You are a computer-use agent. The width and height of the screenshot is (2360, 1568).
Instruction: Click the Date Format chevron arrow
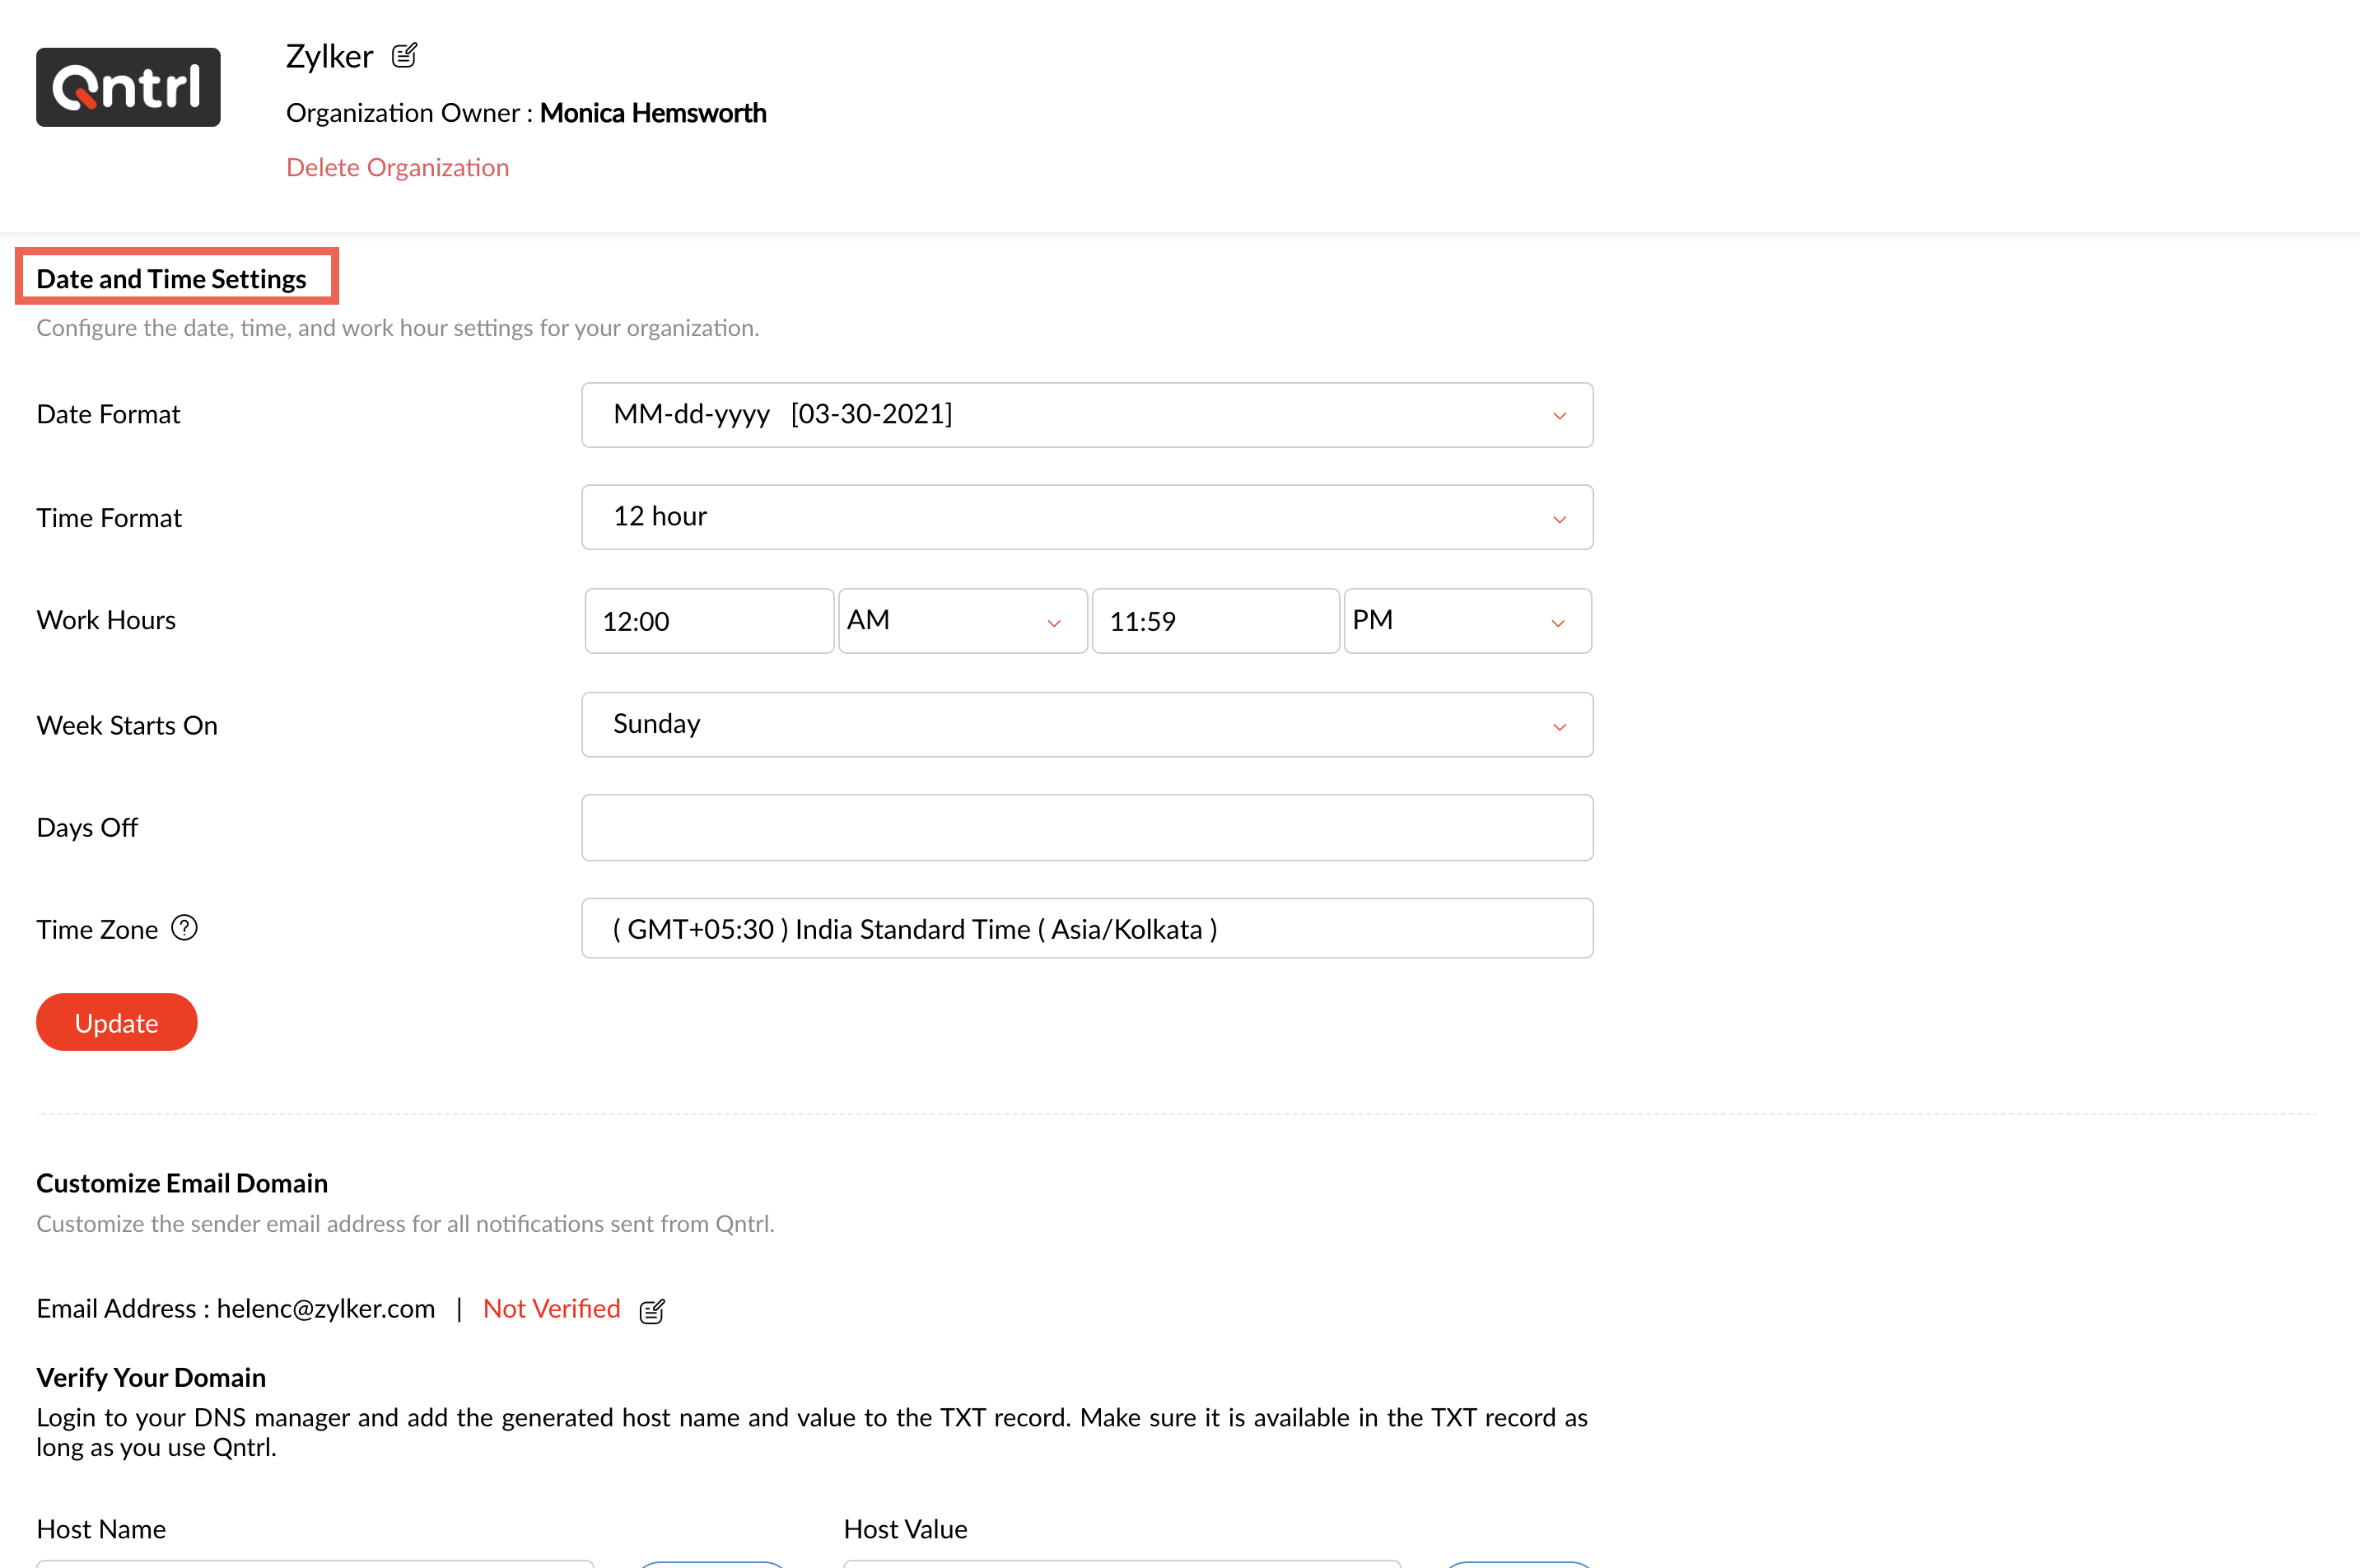click(1558, 416)
